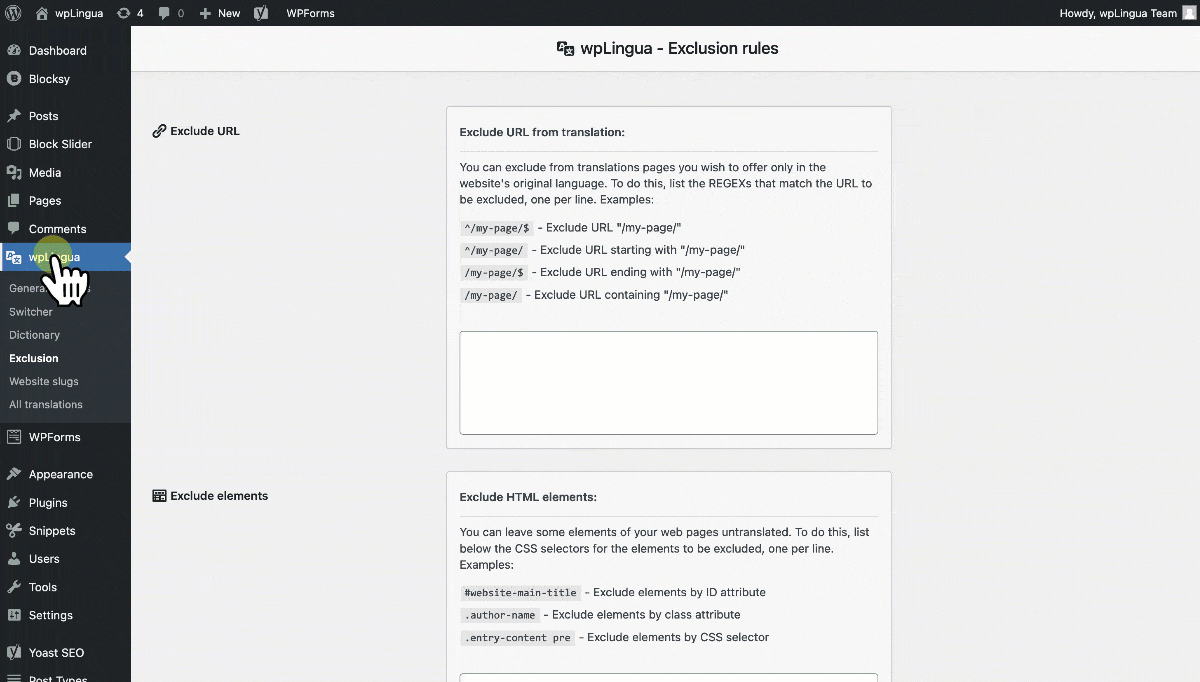Open the Website slugs submenu item
This screenshot has width=1200, height=682.
tap(44, 381)
